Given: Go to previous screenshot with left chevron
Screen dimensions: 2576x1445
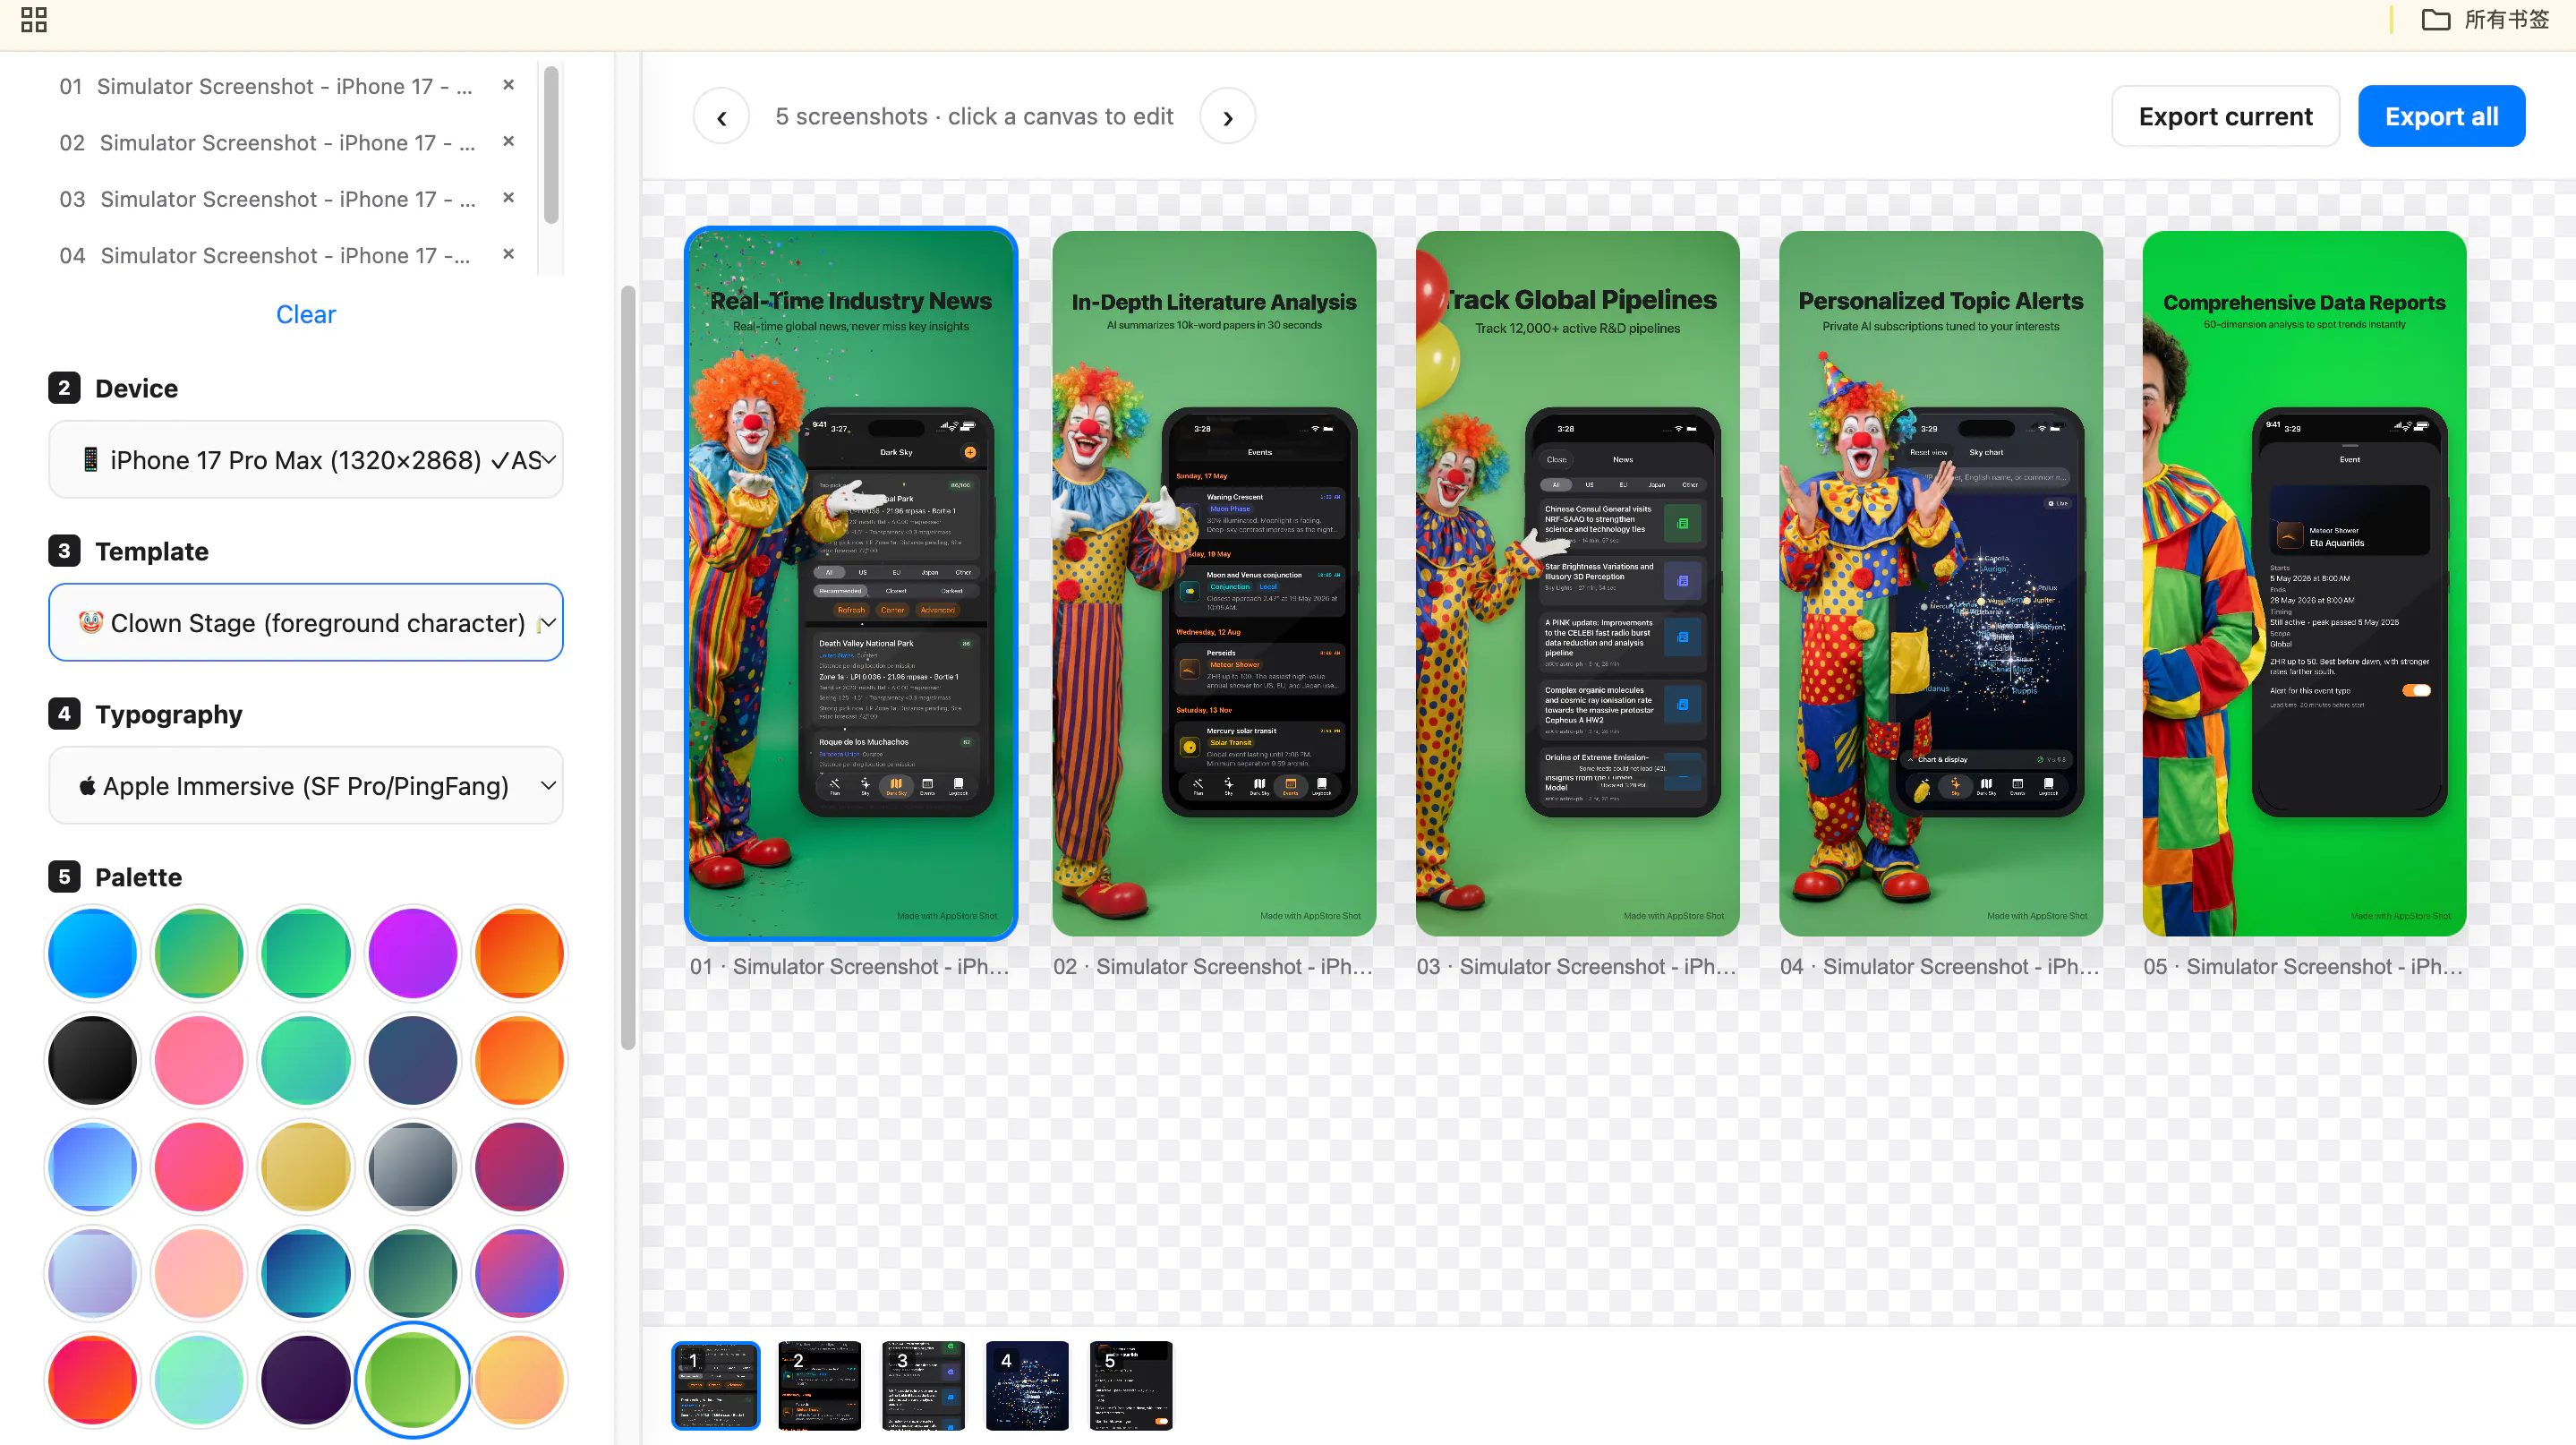Looking at the screenshot, I should click(721, 117).
